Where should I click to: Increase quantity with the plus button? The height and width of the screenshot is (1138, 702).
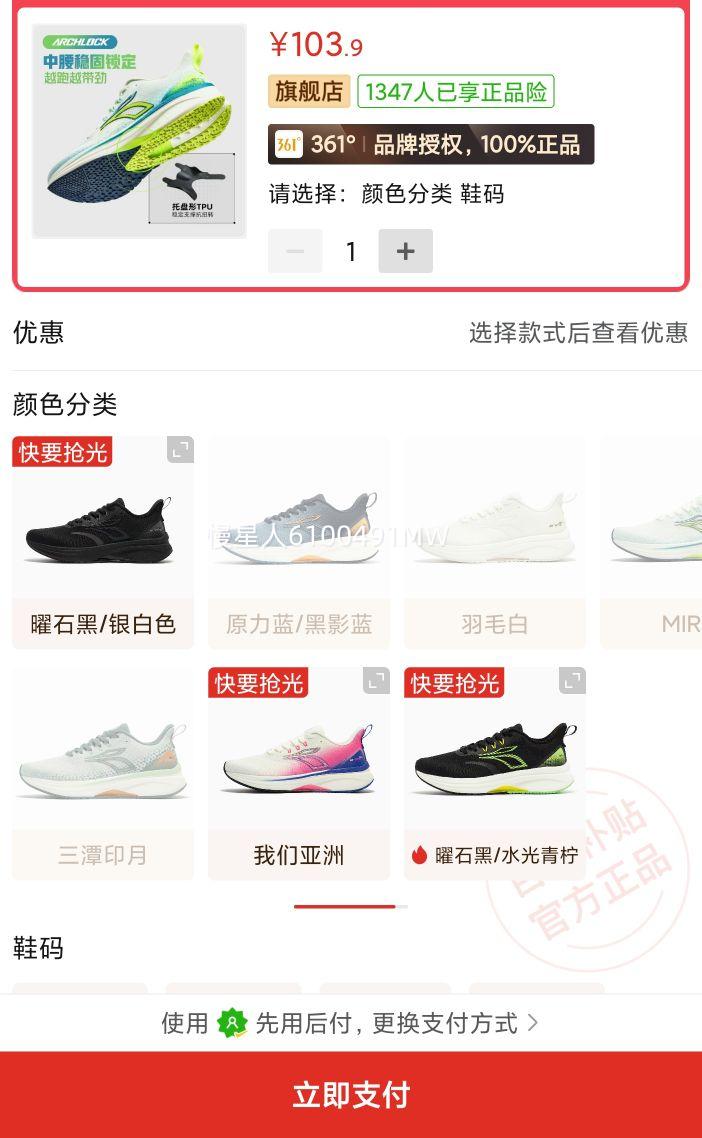tap(406, 251)
